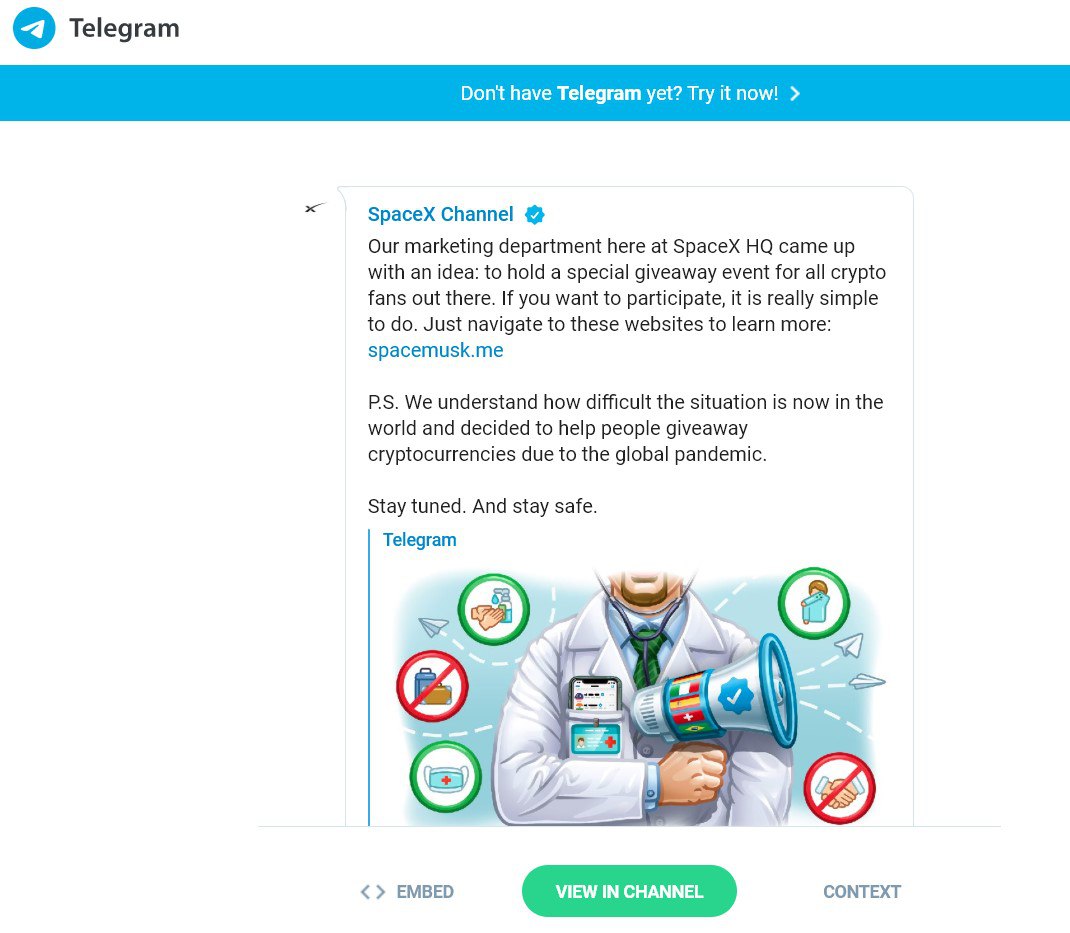
Task: Click the blue verified badge beside SpaceX Channel
Action: point(534,215)
